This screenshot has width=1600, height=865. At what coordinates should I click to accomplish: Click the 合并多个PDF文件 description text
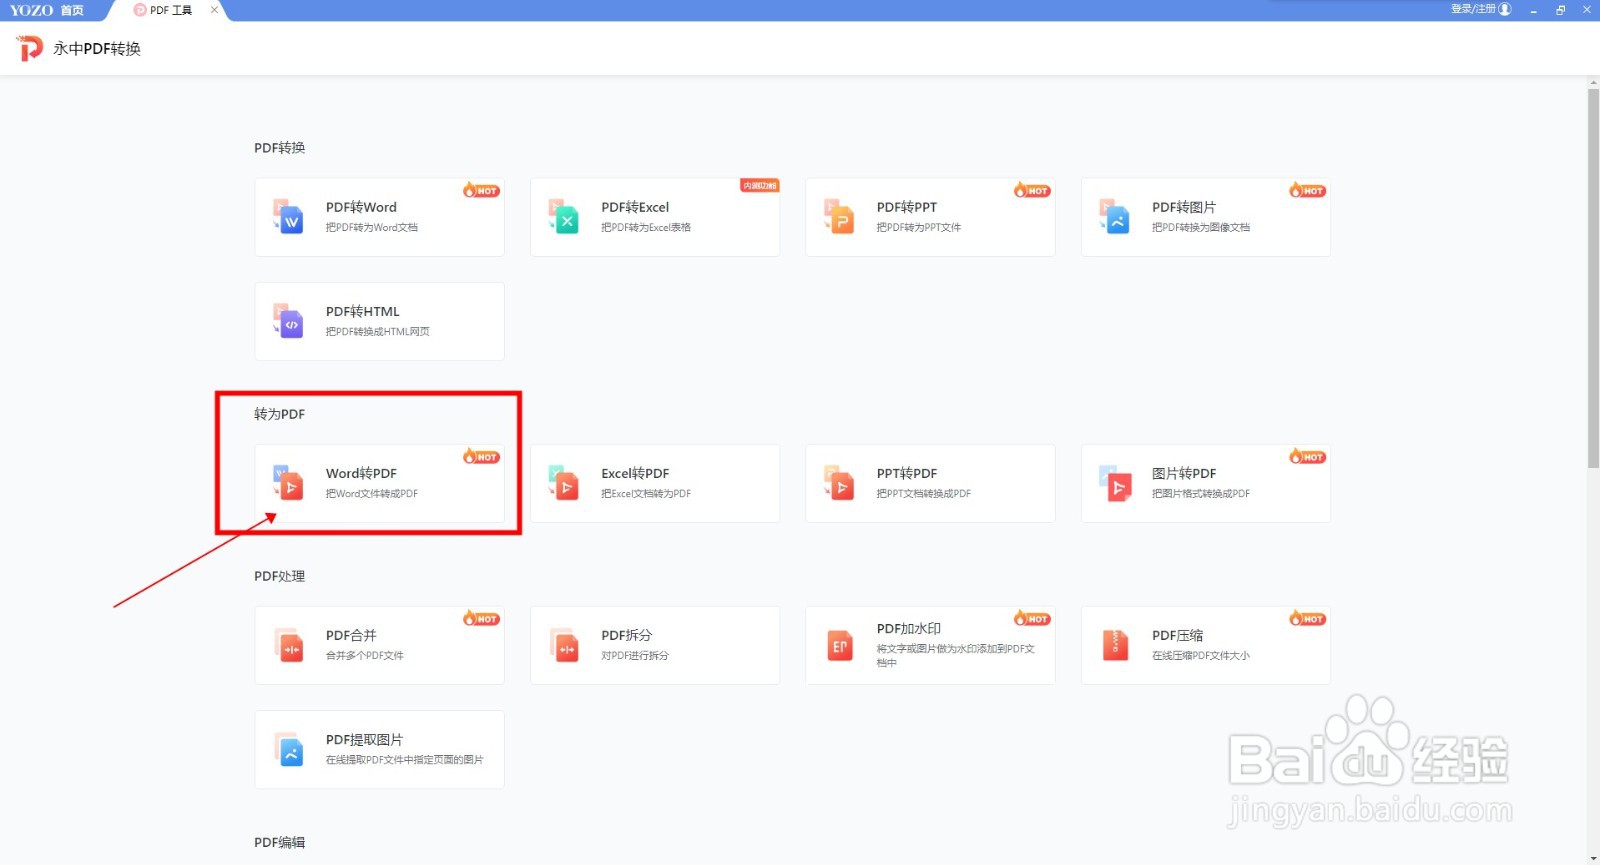coord(365,655)
